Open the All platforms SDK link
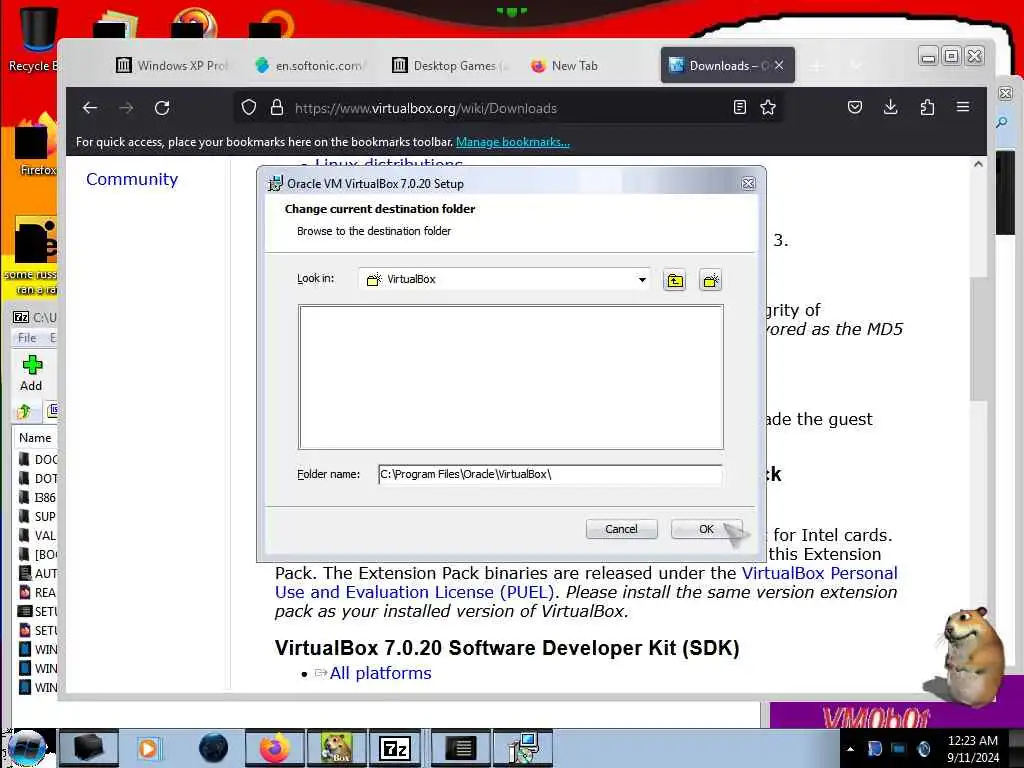This screenshot has height=768, width=1024. click(x=380, y=673)
